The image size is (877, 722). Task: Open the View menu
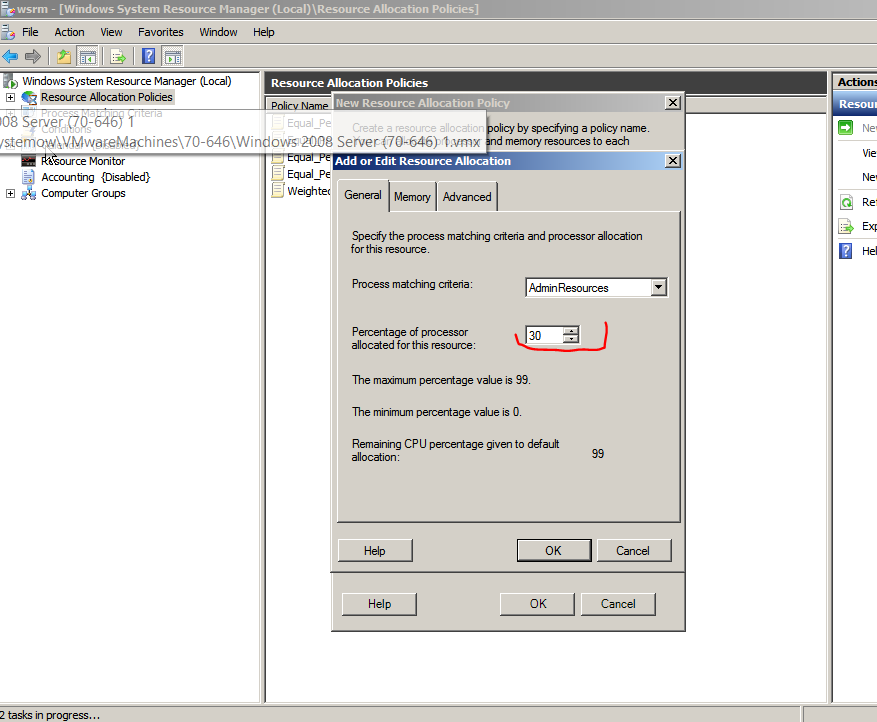click(x=111, y=32)
